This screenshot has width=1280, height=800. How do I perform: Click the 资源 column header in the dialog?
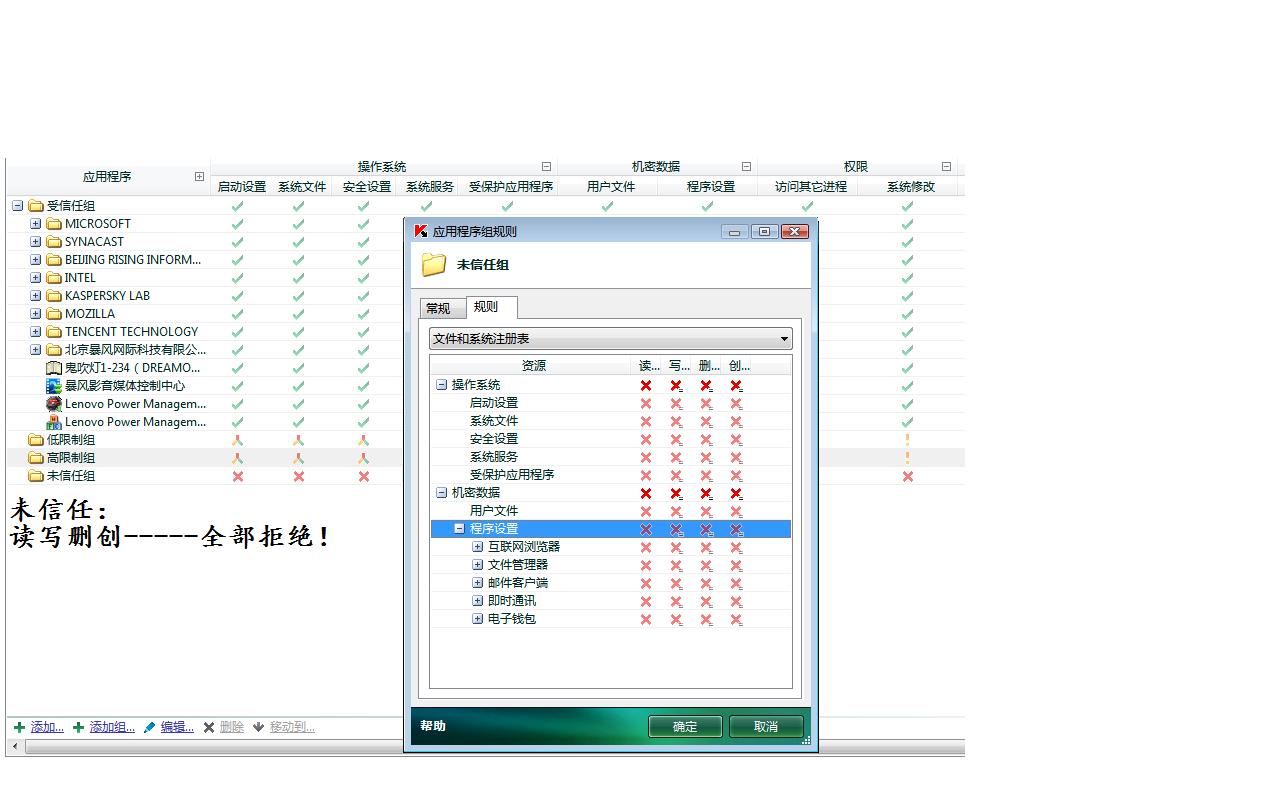534,366
